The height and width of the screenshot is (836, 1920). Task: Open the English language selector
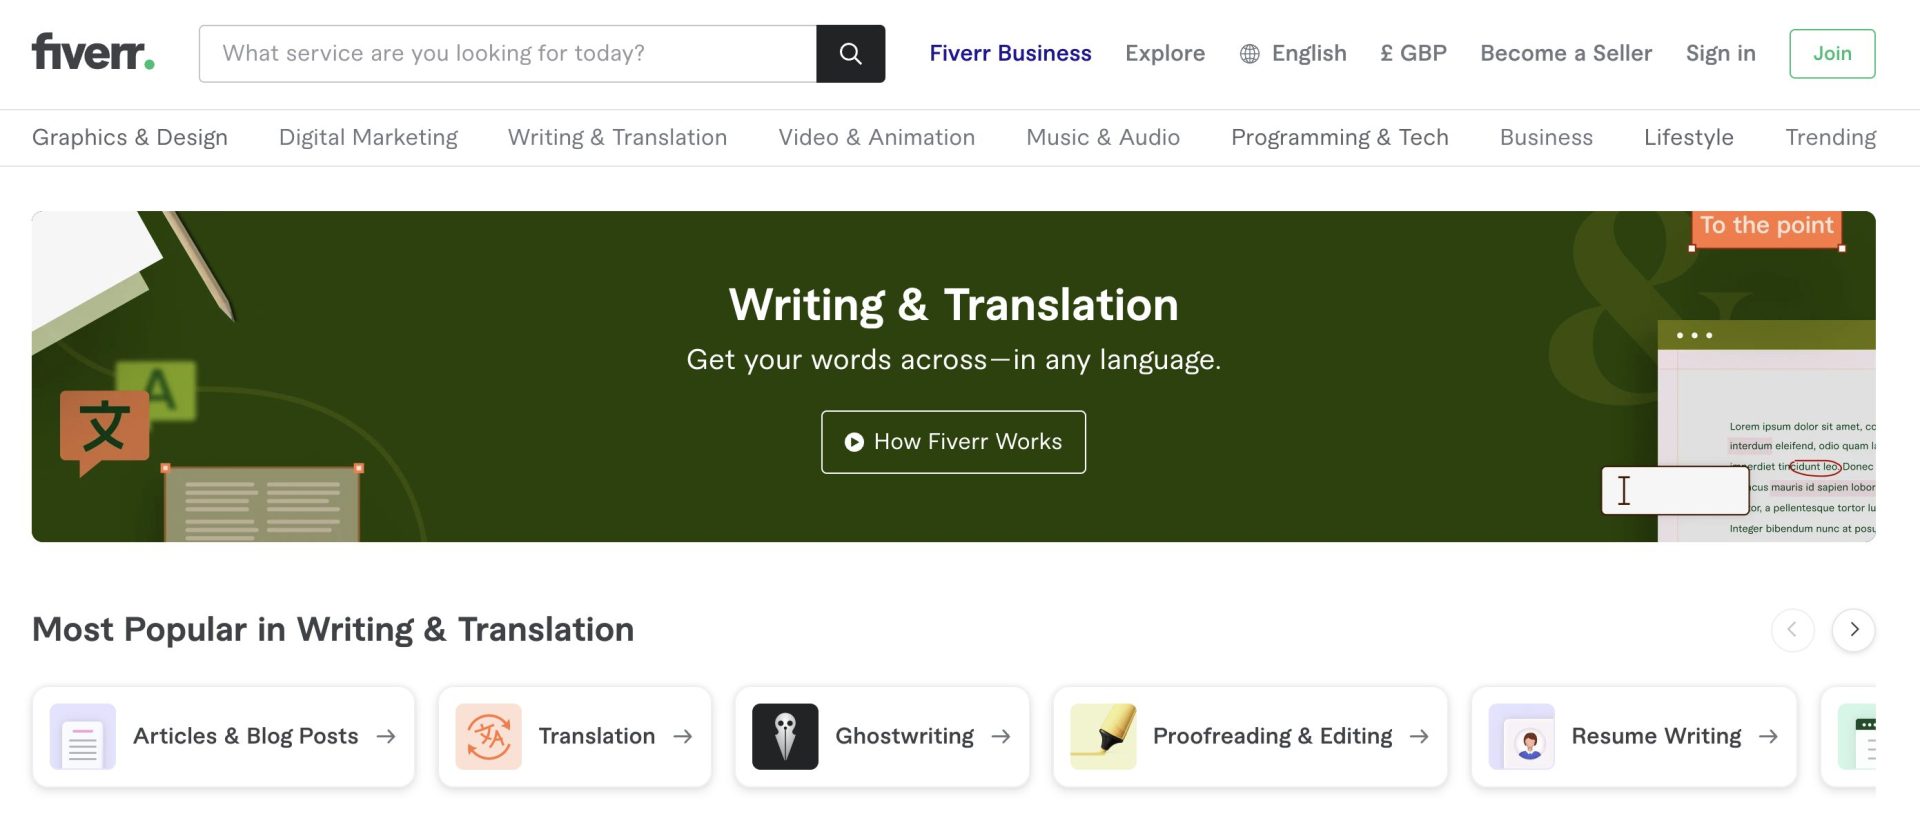1308,54
